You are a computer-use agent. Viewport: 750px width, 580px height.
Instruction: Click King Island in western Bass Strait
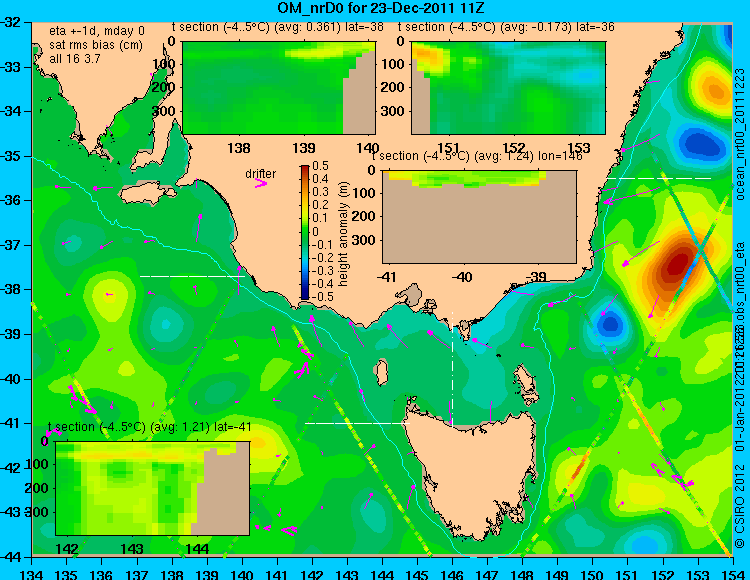pos(380,373)
